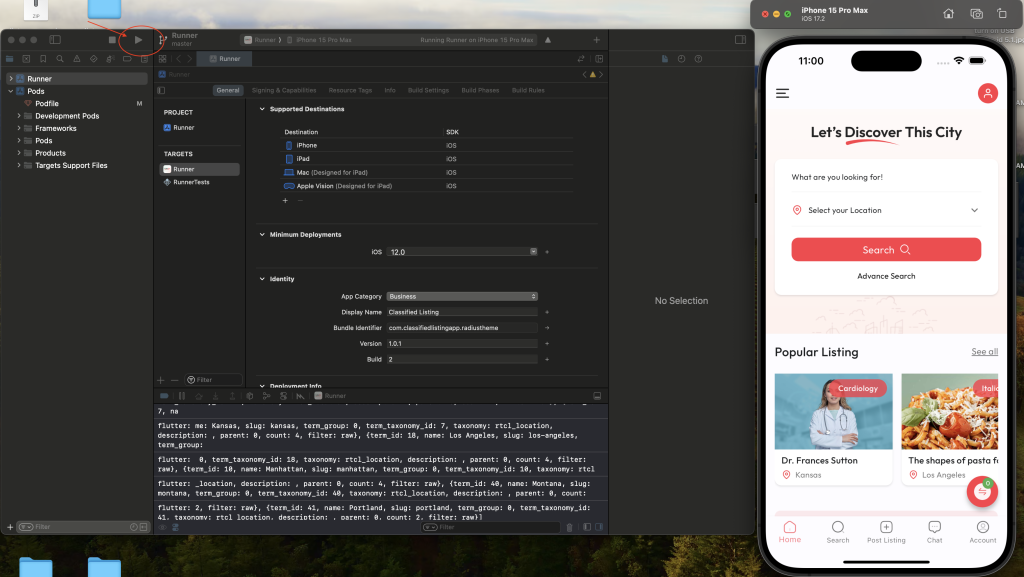This screenshot has height=577, width=1024.
Task: Switch to Signing & Capabilities tab
Action: pos(284,91)
